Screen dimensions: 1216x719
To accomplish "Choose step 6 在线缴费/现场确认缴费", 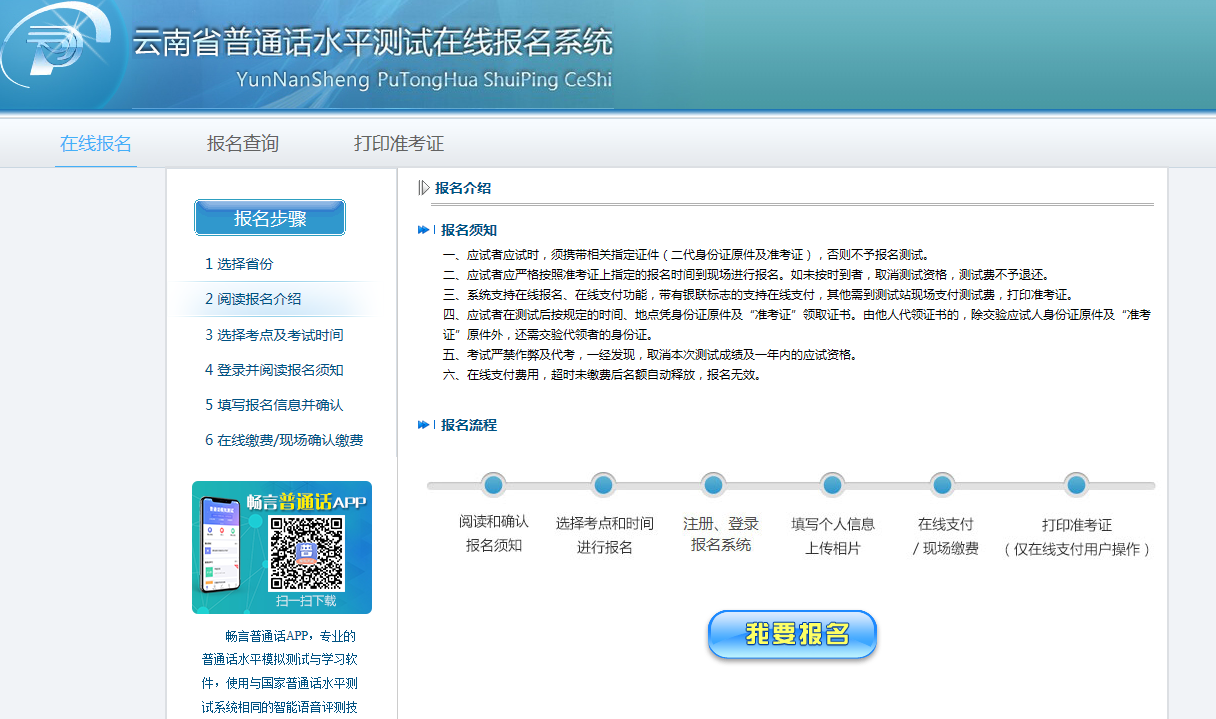I will [x=284, y=440].
